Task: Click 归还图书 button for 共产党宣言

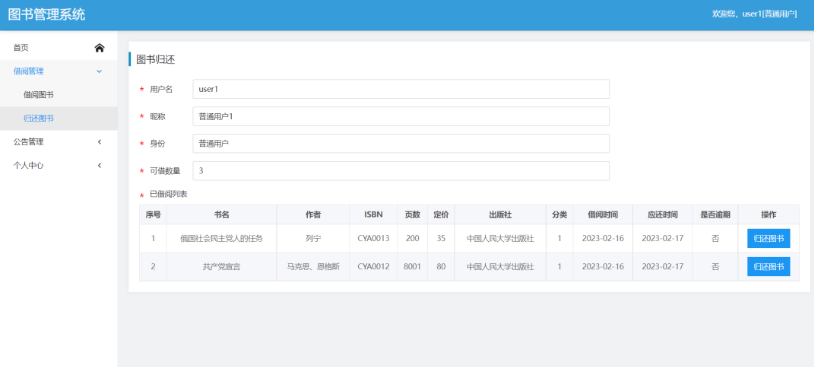Action: (768, 267)
